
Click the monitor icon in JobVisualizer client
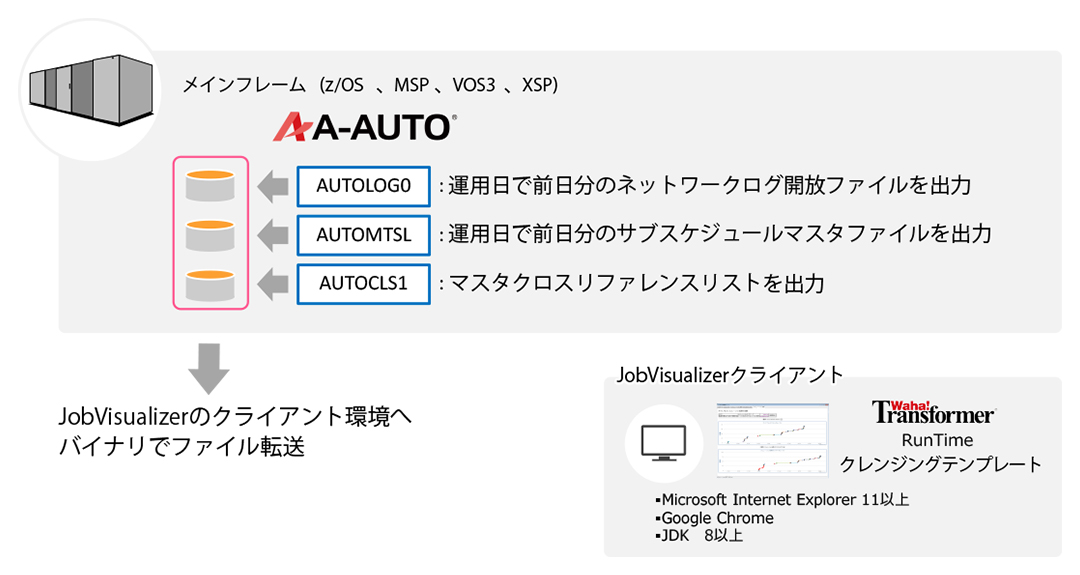pyautogui.click(x=663, y=443)
